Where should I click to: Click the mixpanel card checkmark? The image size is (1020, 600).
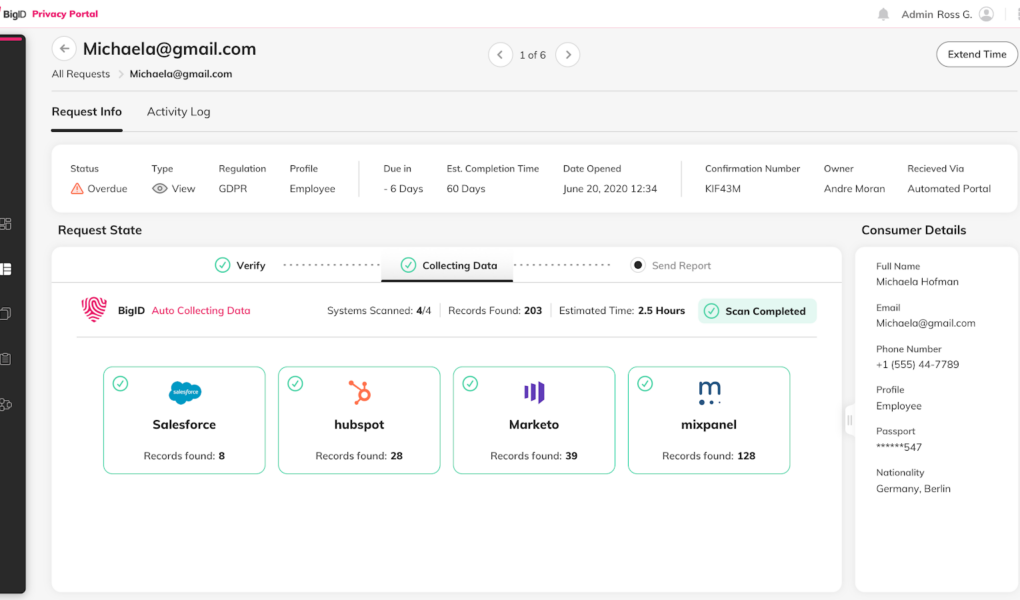pyautogui.click(x=645, y=384)
